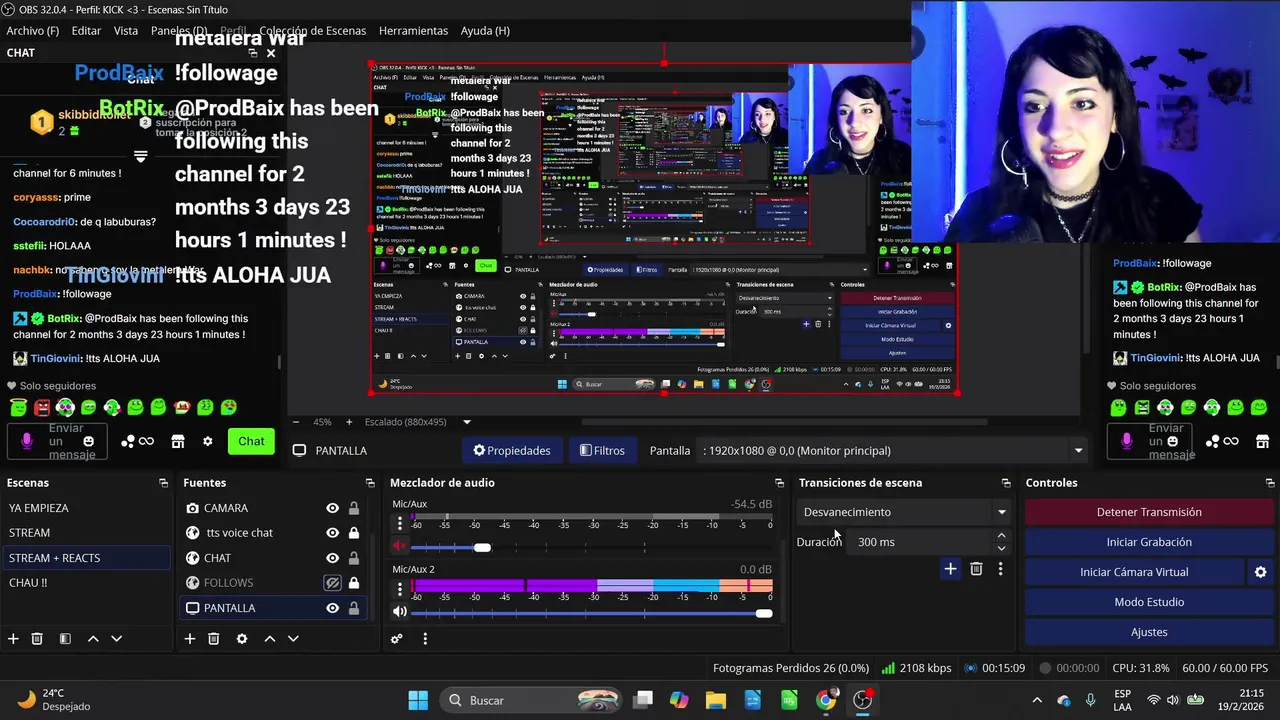Remove selected source with trash icon

[x=213, y=639]
